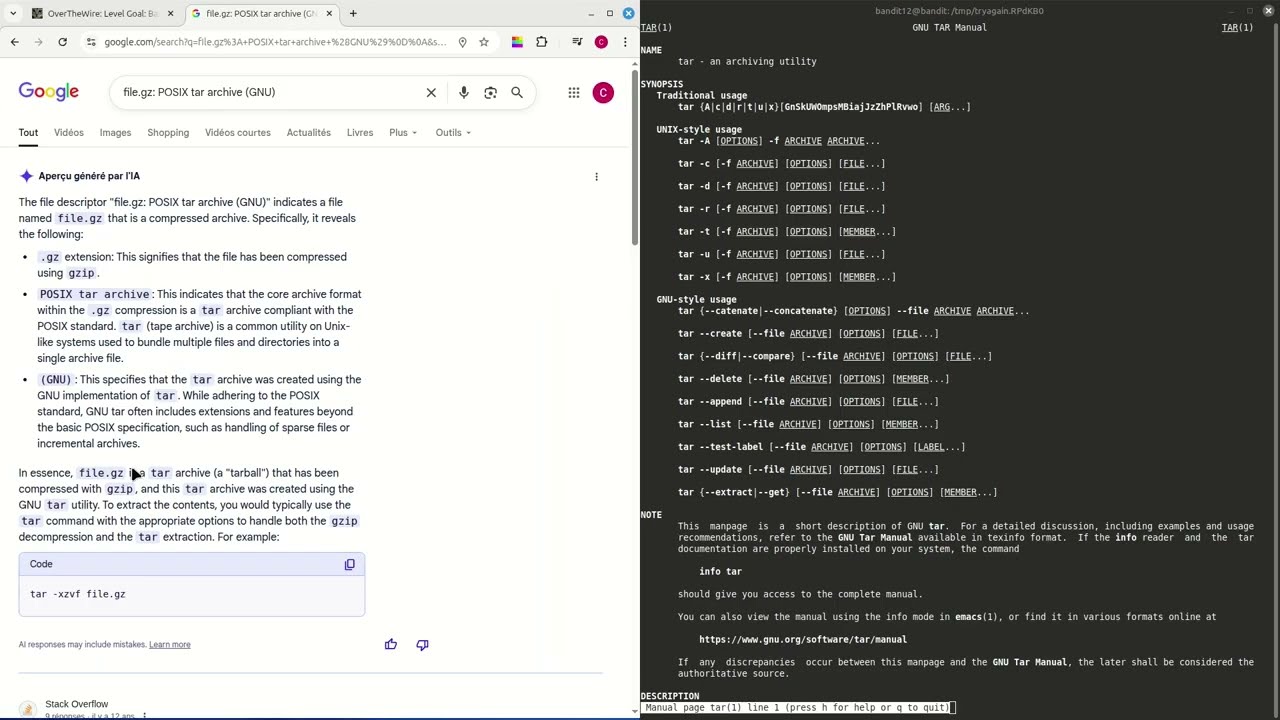Open the rainbow-colored extension icon
Image resolution: width=1280 pixels, height=720 pixels.
click(517, 42)
